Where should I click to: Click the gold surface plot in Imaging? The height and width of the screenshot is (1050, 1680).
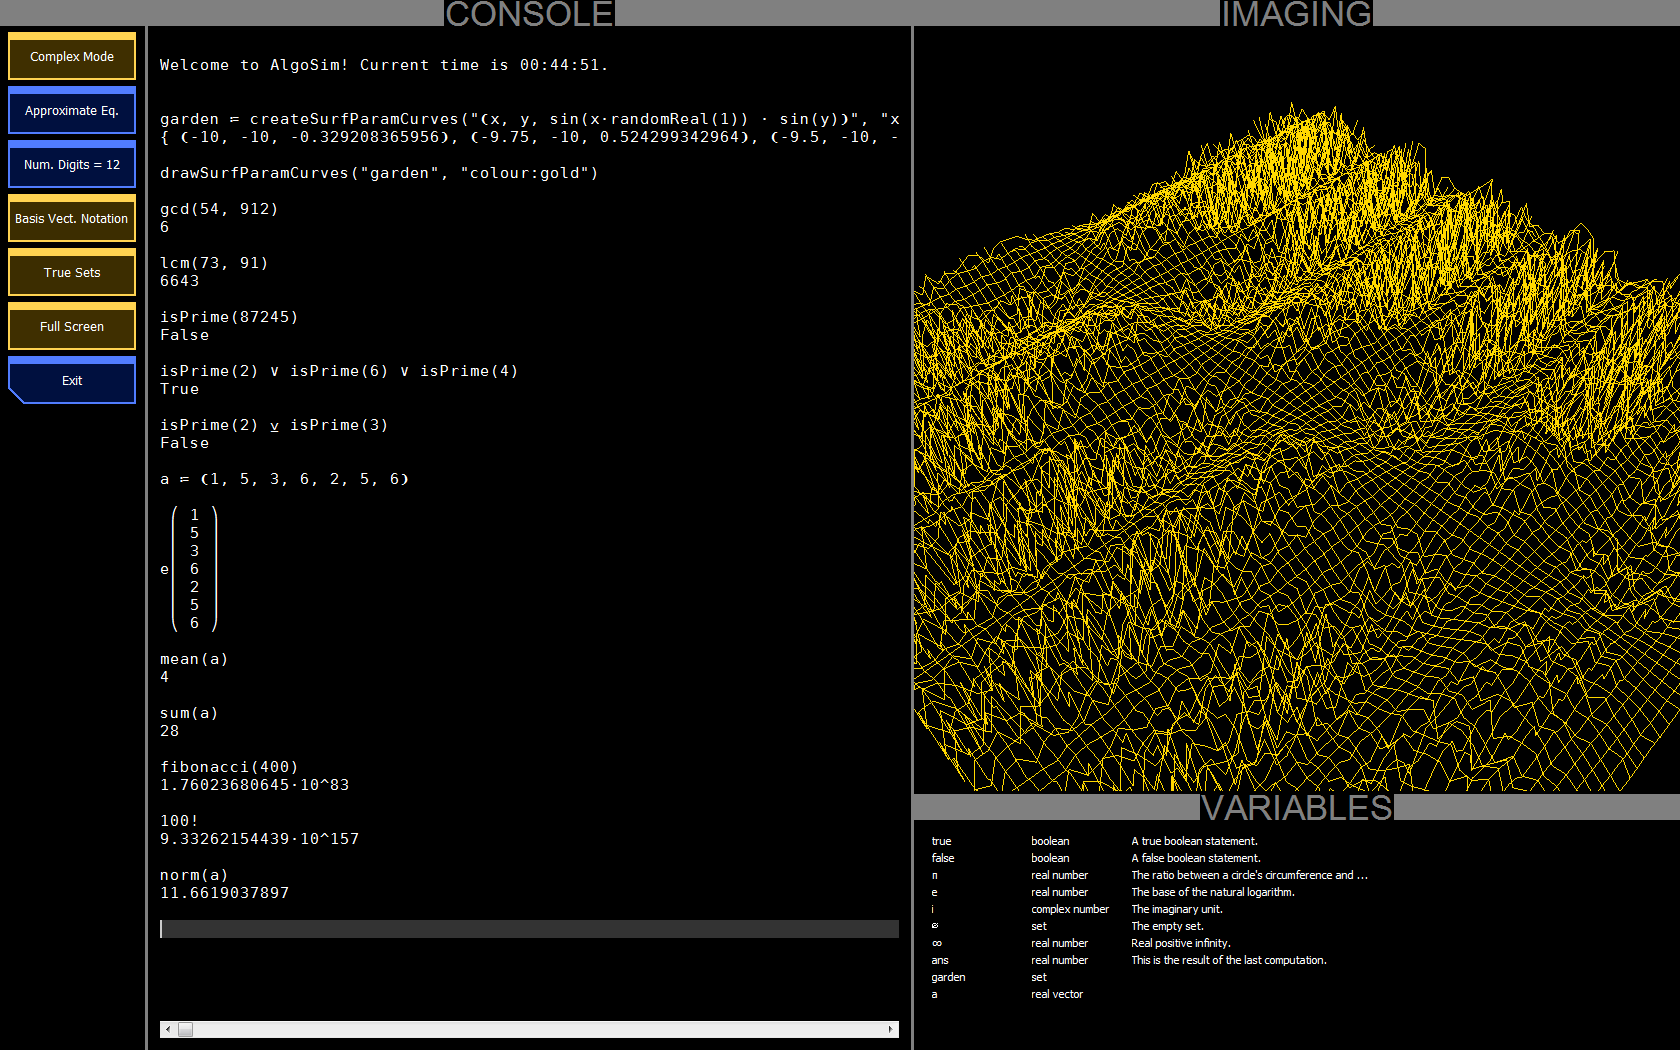[1296, 448]
